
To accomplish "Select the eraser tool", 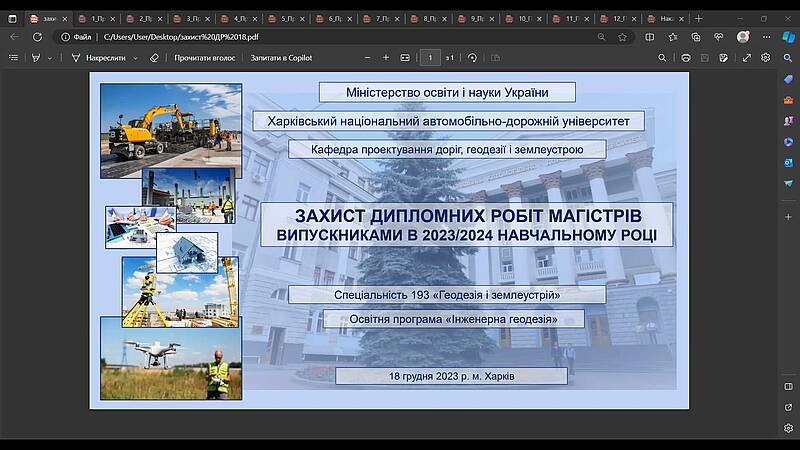I will [155, 58].
